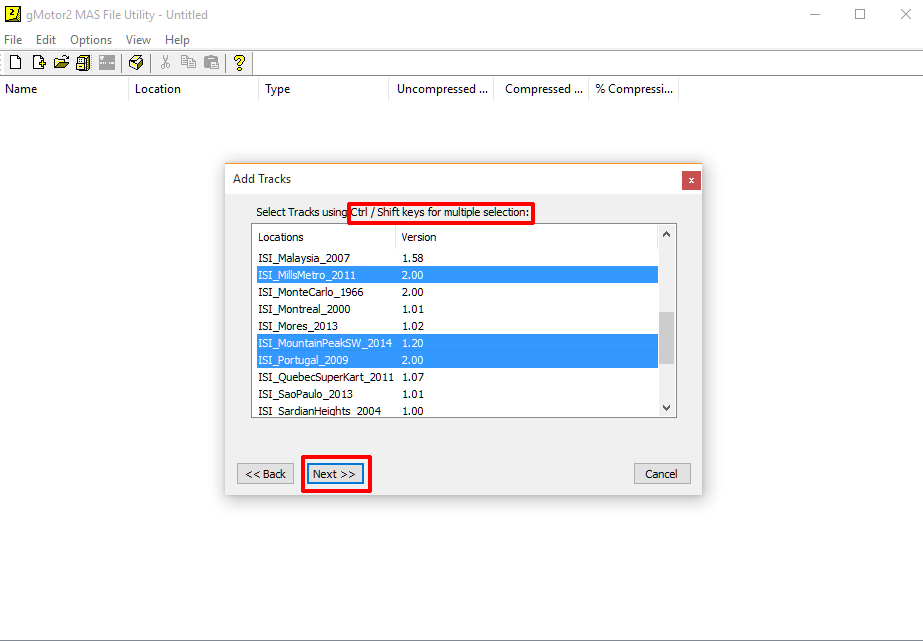Click version 1.58 in Malaysia row
Viewport: 923px width, 641px height.
[413, 258]
